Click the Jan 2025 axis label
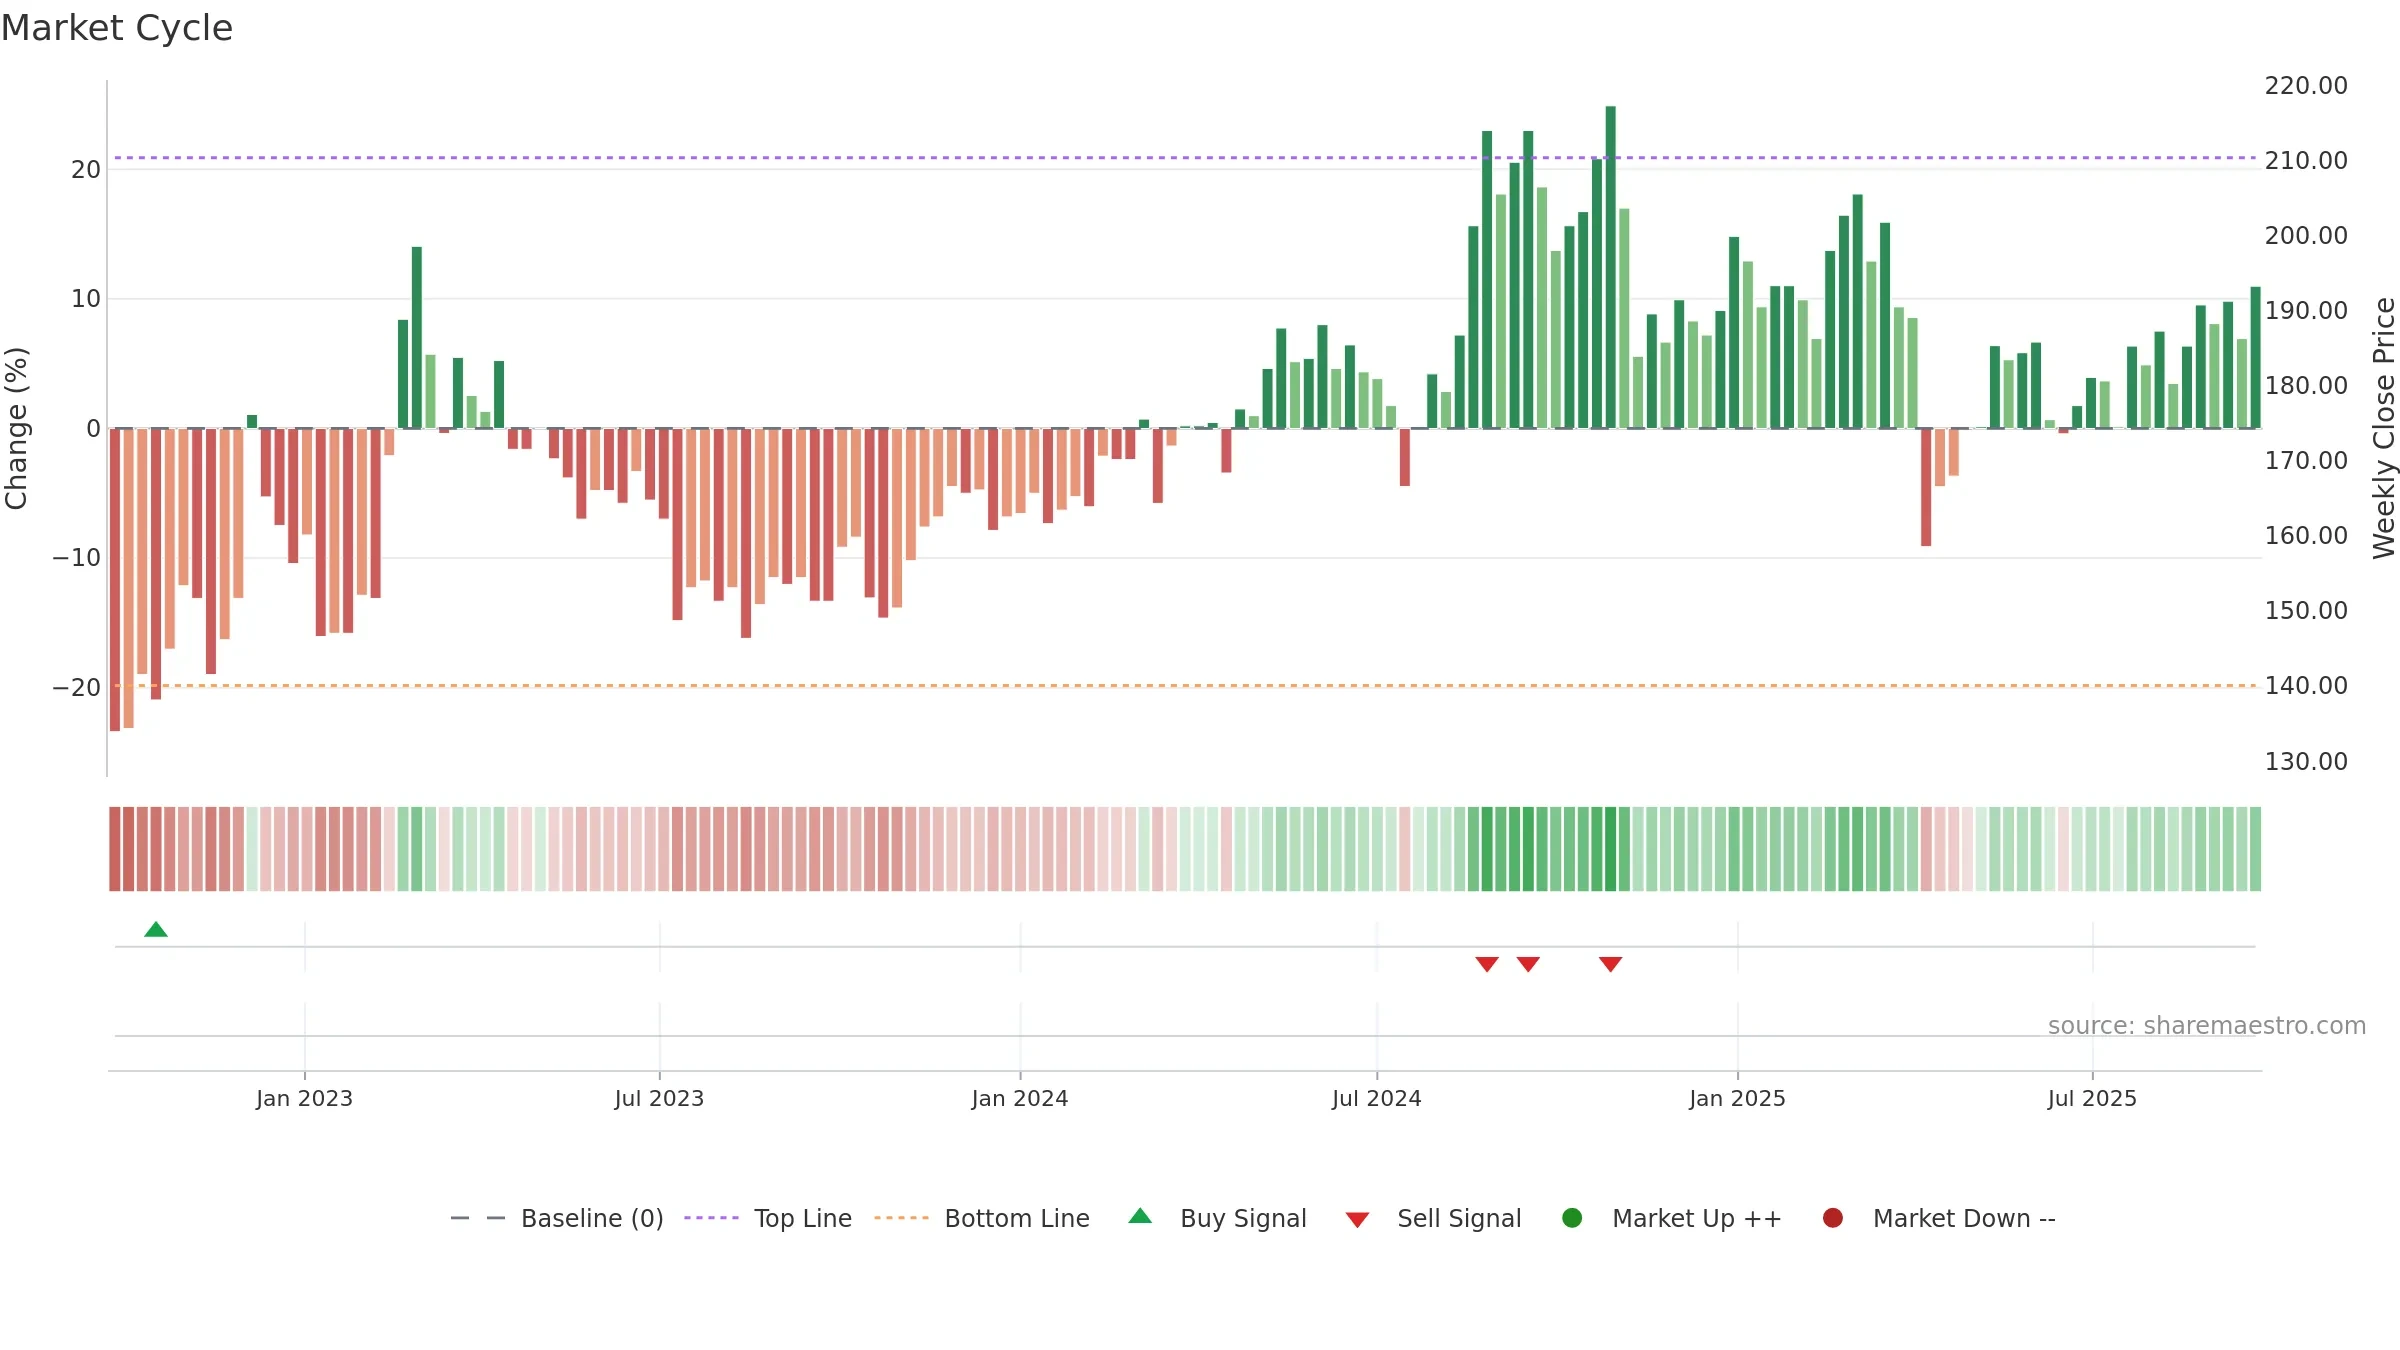 (1737, 1099)
